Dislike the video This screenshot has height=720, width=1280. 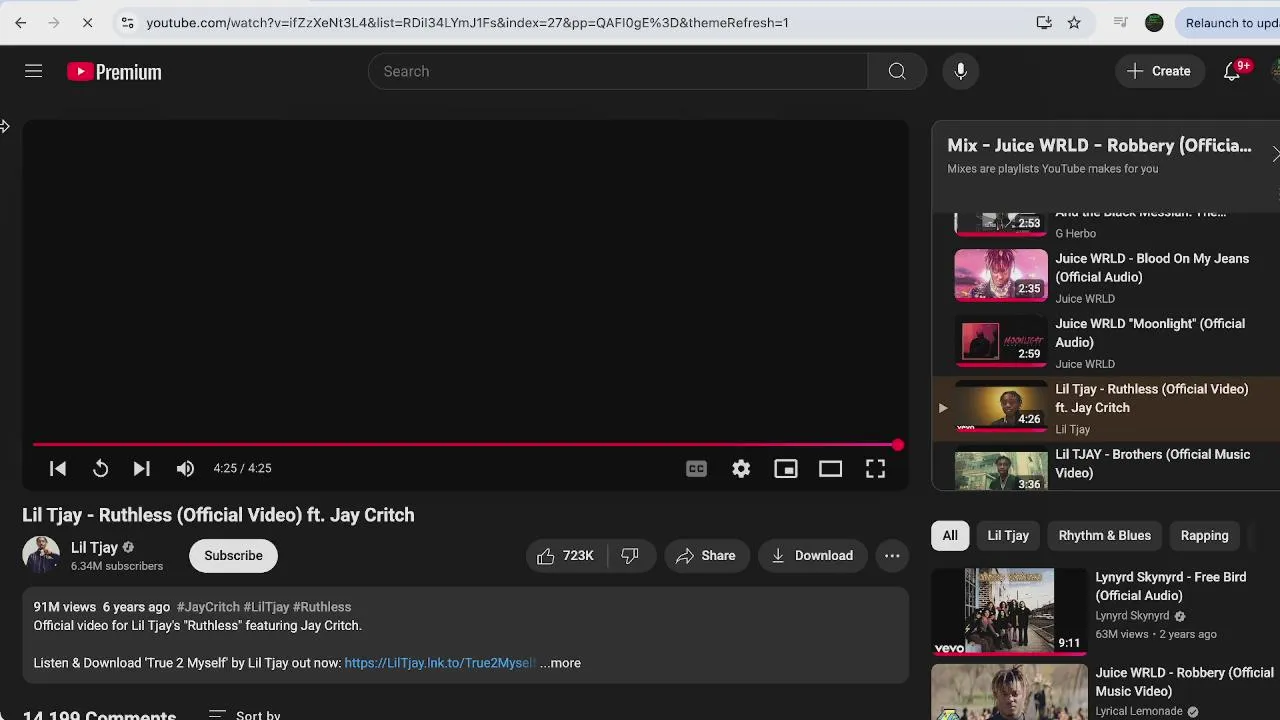click(x=630, y=555)
